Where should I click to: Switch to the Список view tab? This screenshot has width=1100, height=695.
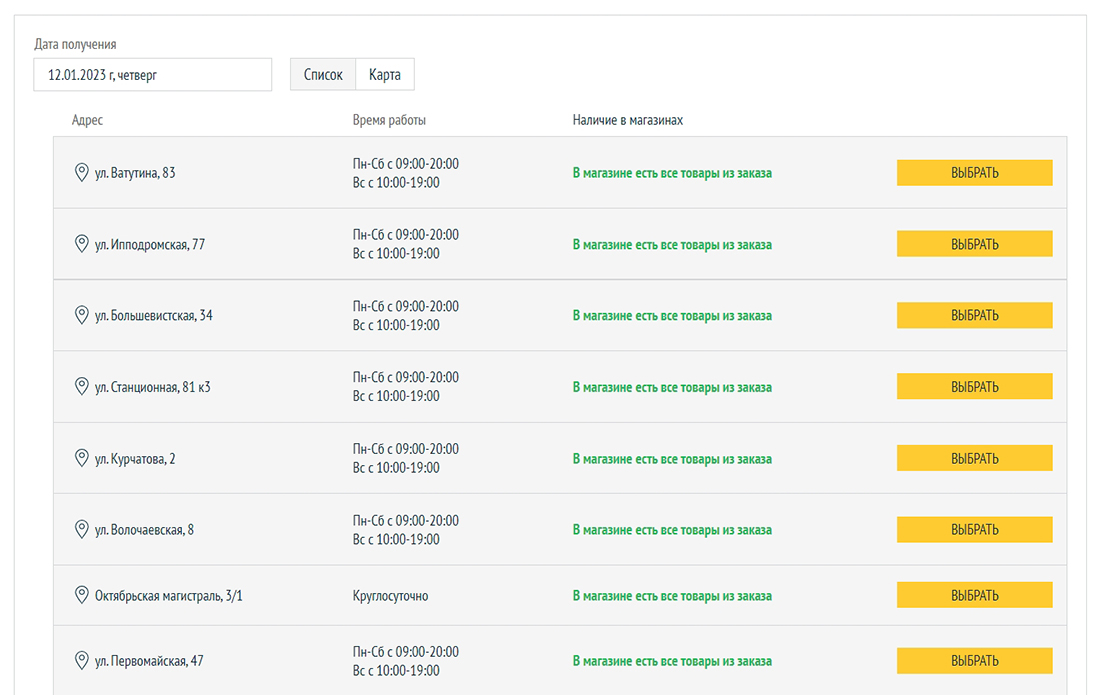[323, 75]
